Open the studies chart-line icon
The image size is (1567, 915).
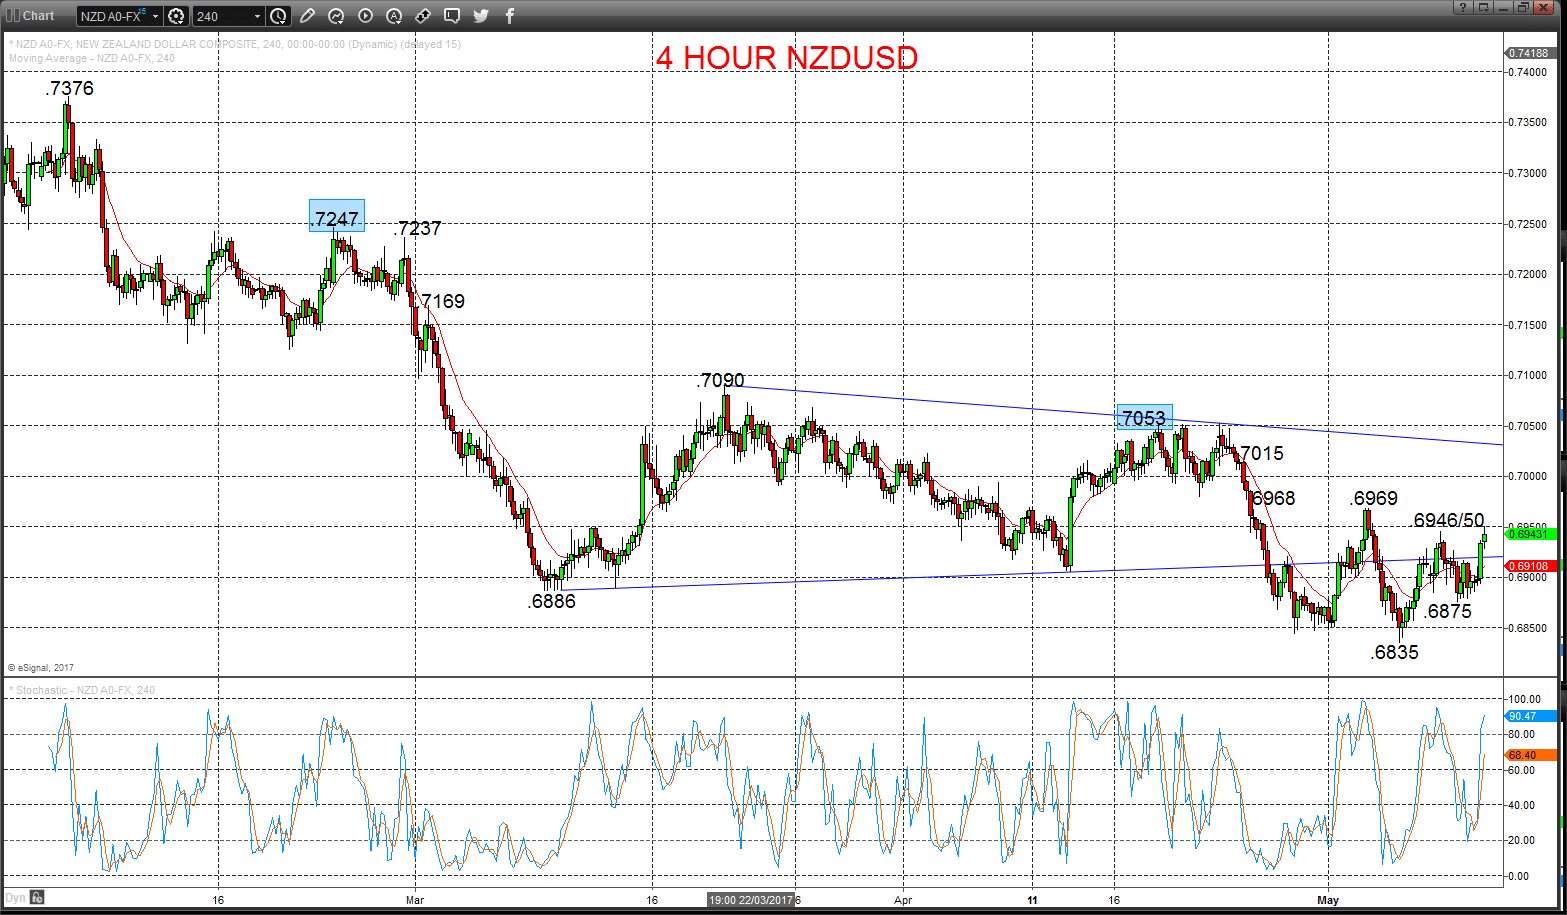[336, 16]
